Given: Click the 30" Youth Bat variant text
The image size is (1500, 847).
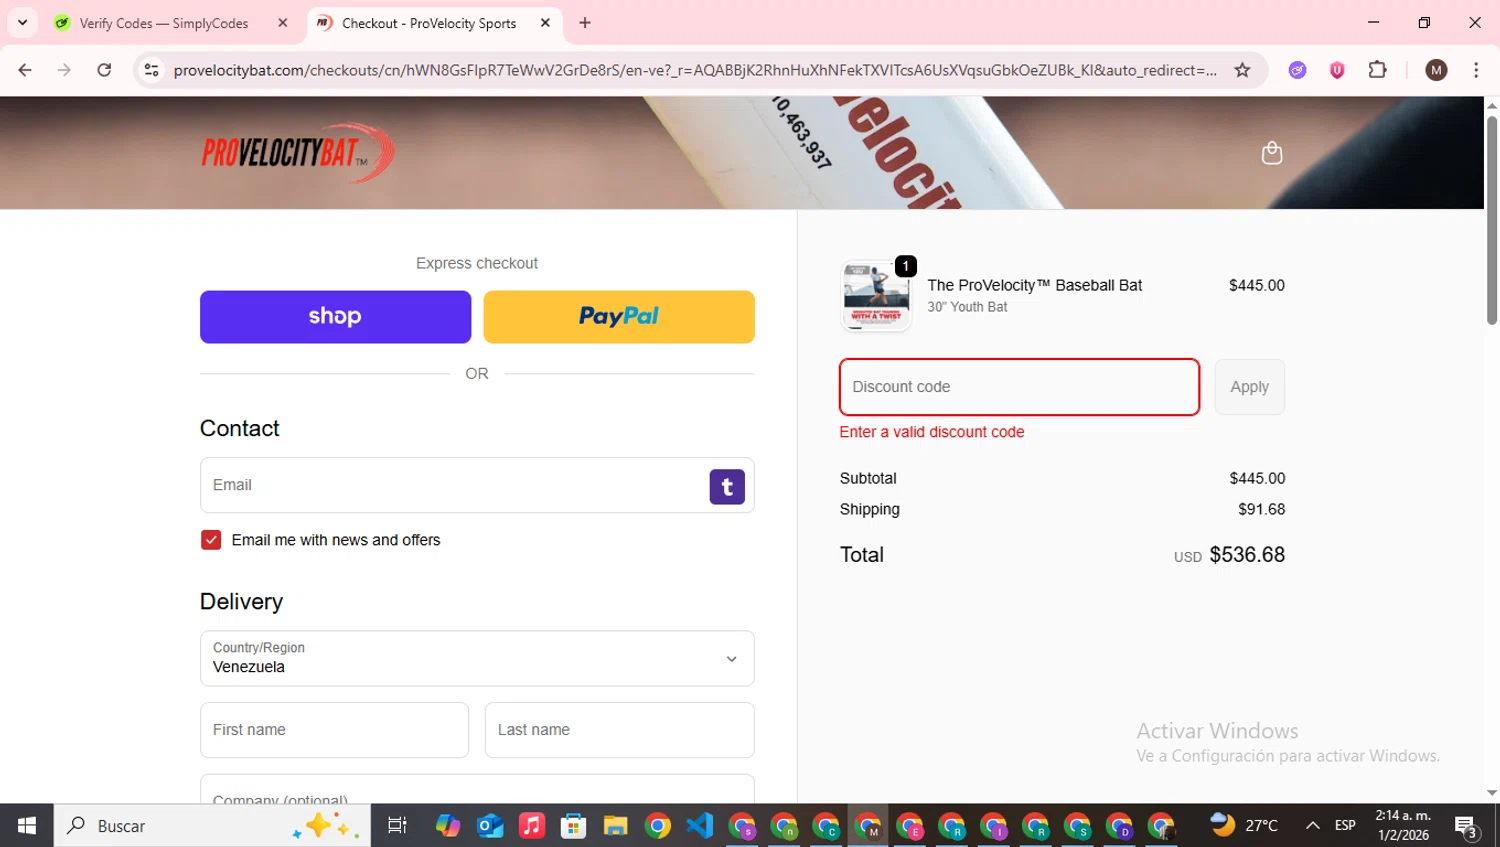Looking at the screenshot, I should [967, 307].
